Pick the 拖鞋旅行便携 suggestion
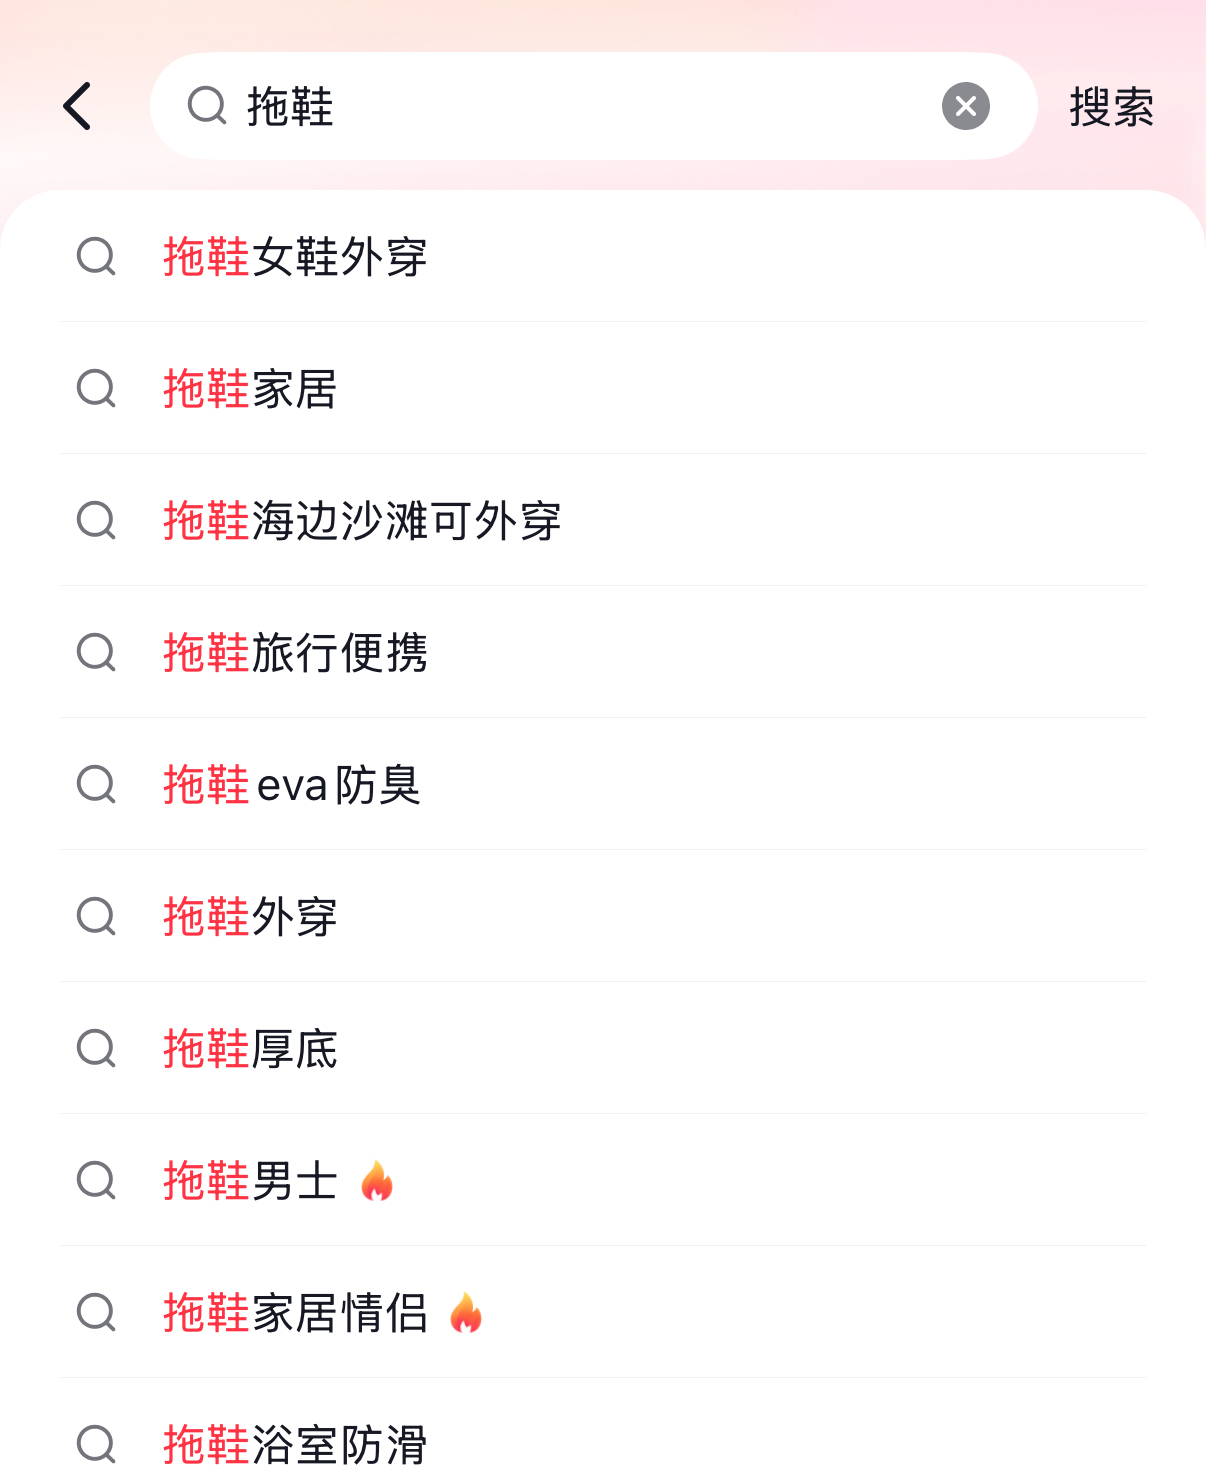Image resolution: width=1206 pixels, height=1484 pixels. point(603,652)
